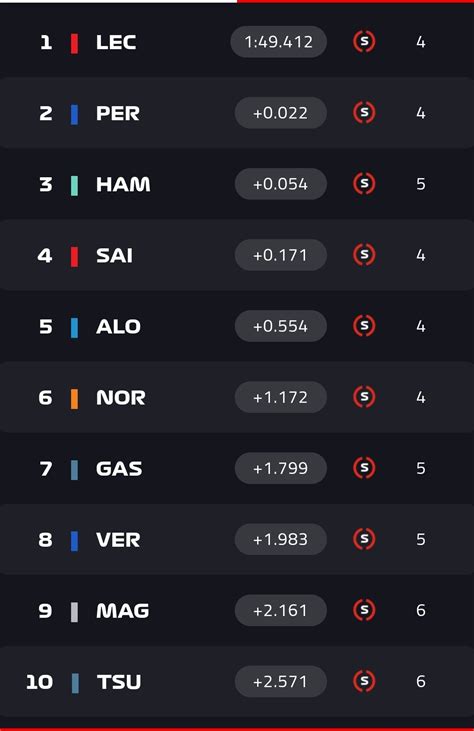This screenshot has width=474, height=731.
Task: Select the +0.054 gap badge
Action: 281,184
